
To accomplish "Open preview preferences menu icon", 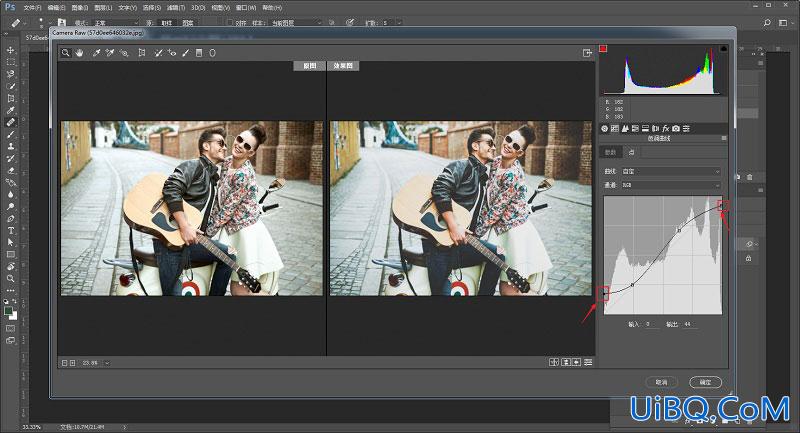I will point(588,362).
